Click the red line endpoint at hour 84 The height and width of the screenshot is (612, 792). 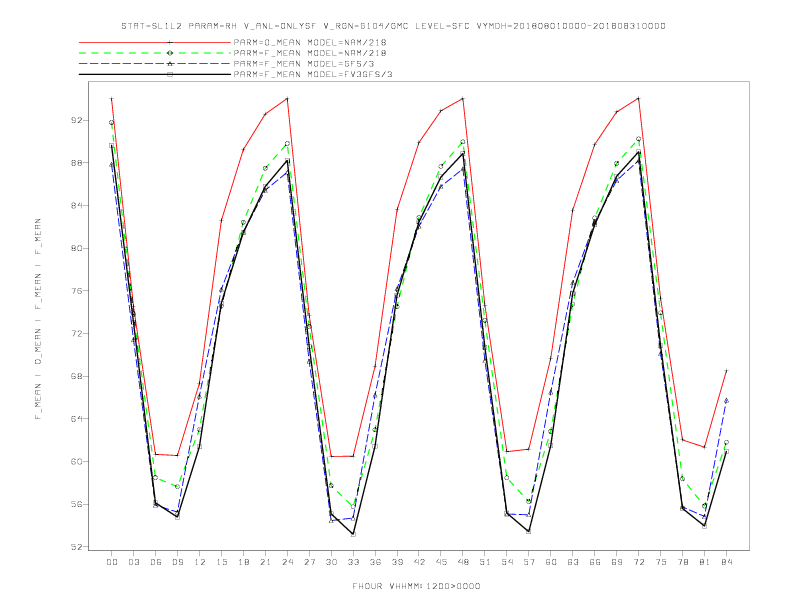tap(726, 371)
